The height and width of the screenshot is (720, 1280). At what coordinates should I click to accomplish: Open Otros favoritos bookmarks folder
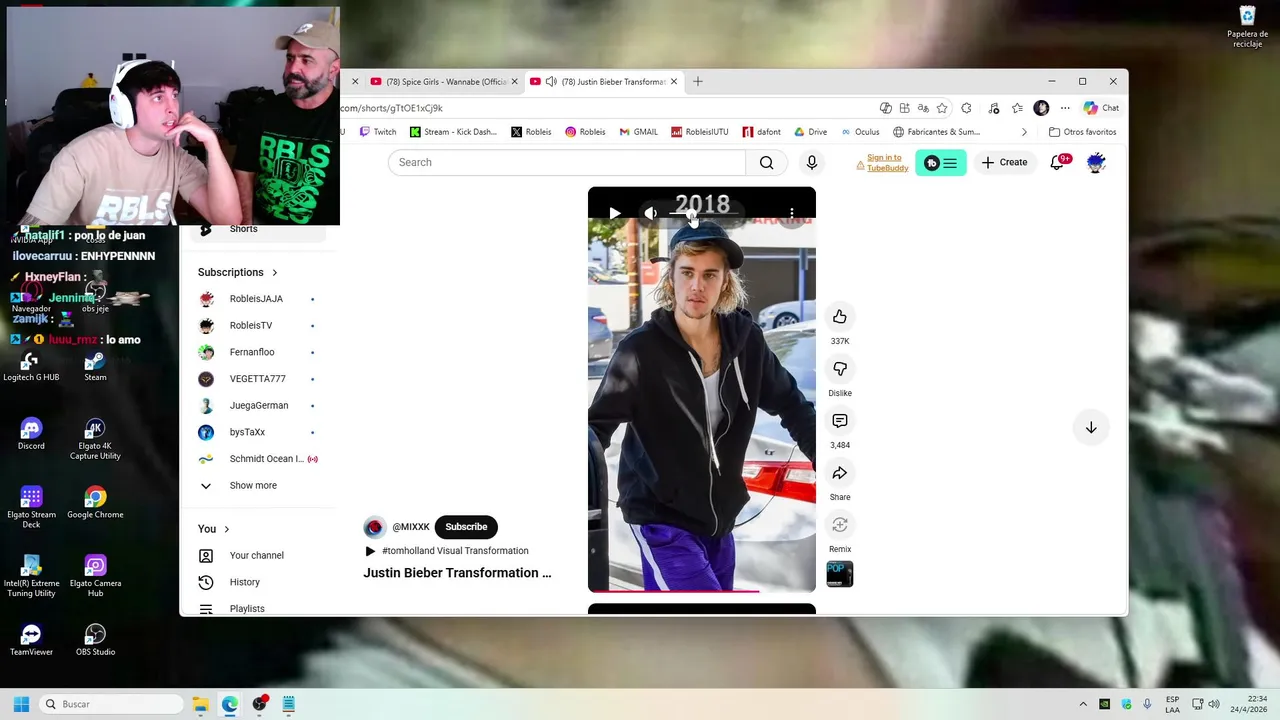(1083, 132)
